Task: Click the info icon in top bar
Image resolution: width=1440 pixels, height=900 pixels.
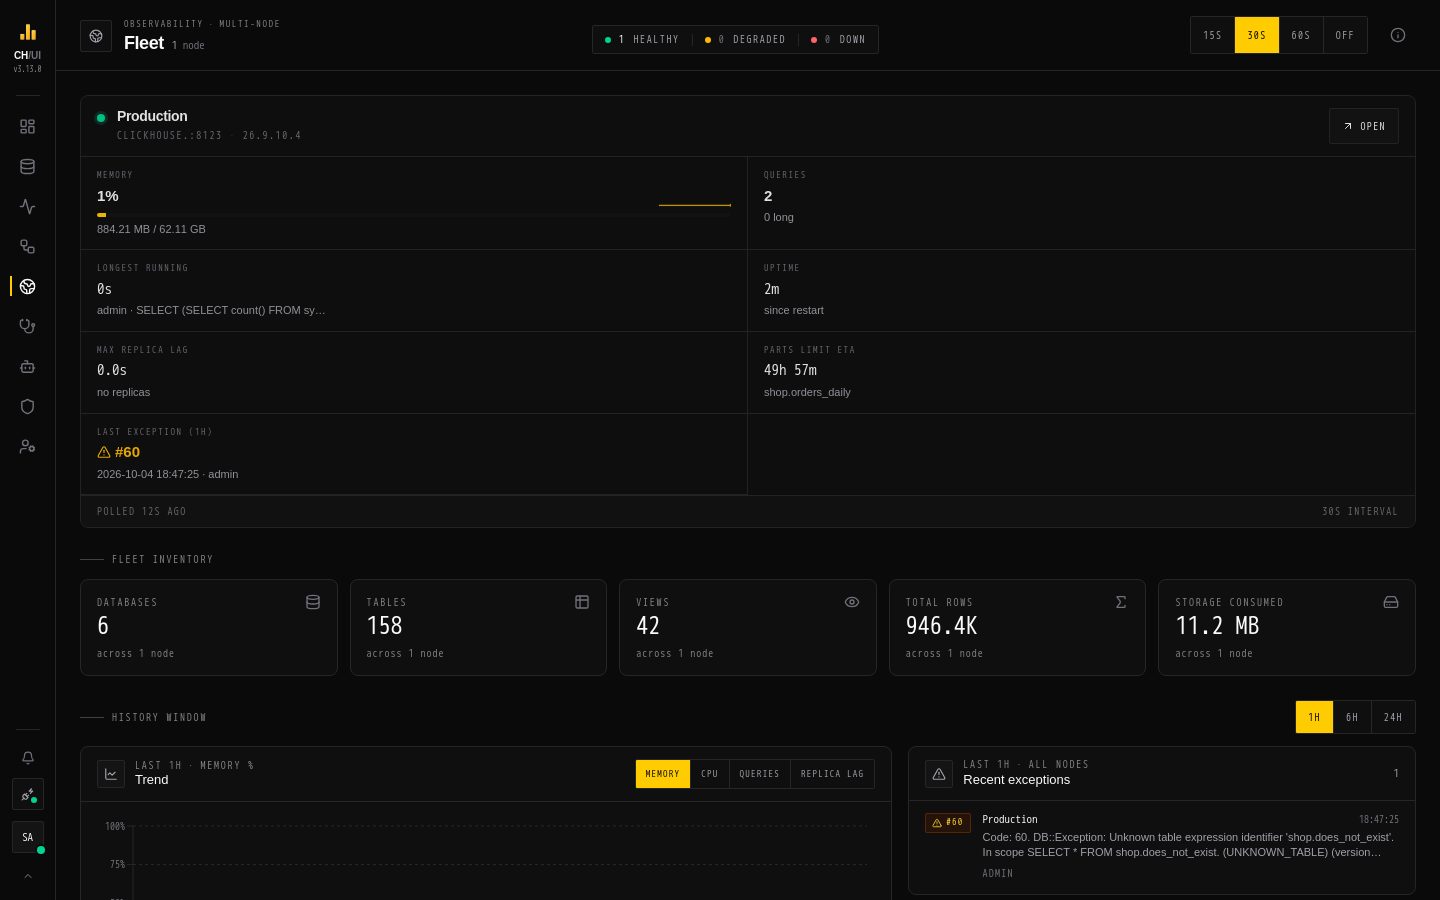Action: 1398,35
